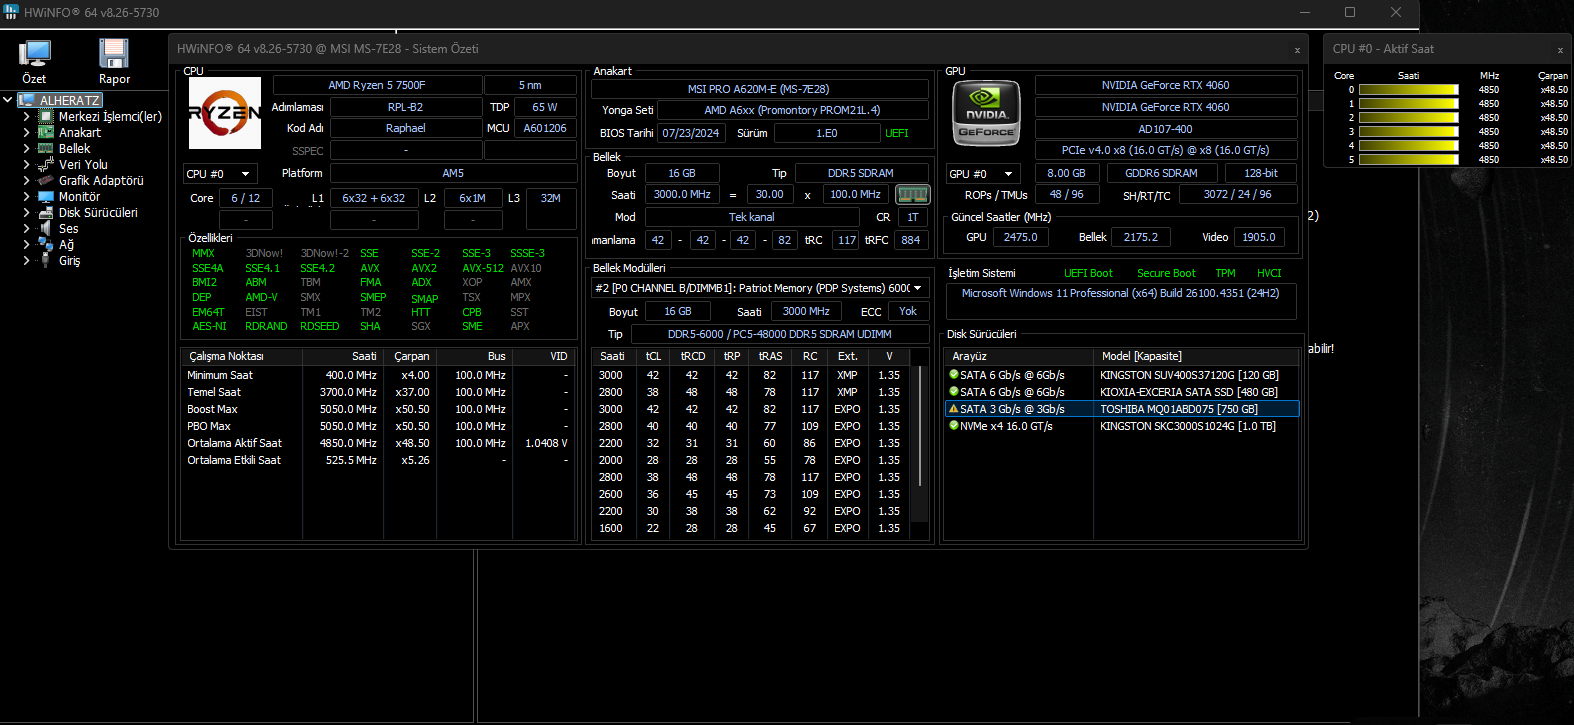Click the computer icon beside ALHERATZ
This screenshot has width=1574, height=725.
(x=27, y=100)
